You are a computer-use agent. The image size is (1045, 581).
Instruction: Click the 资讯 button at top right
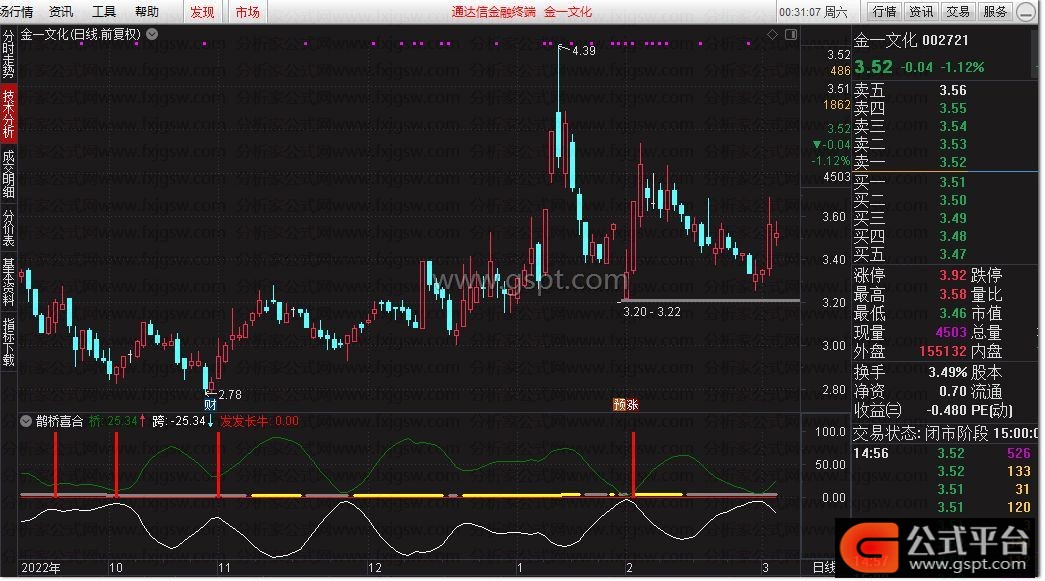[921, 11]
